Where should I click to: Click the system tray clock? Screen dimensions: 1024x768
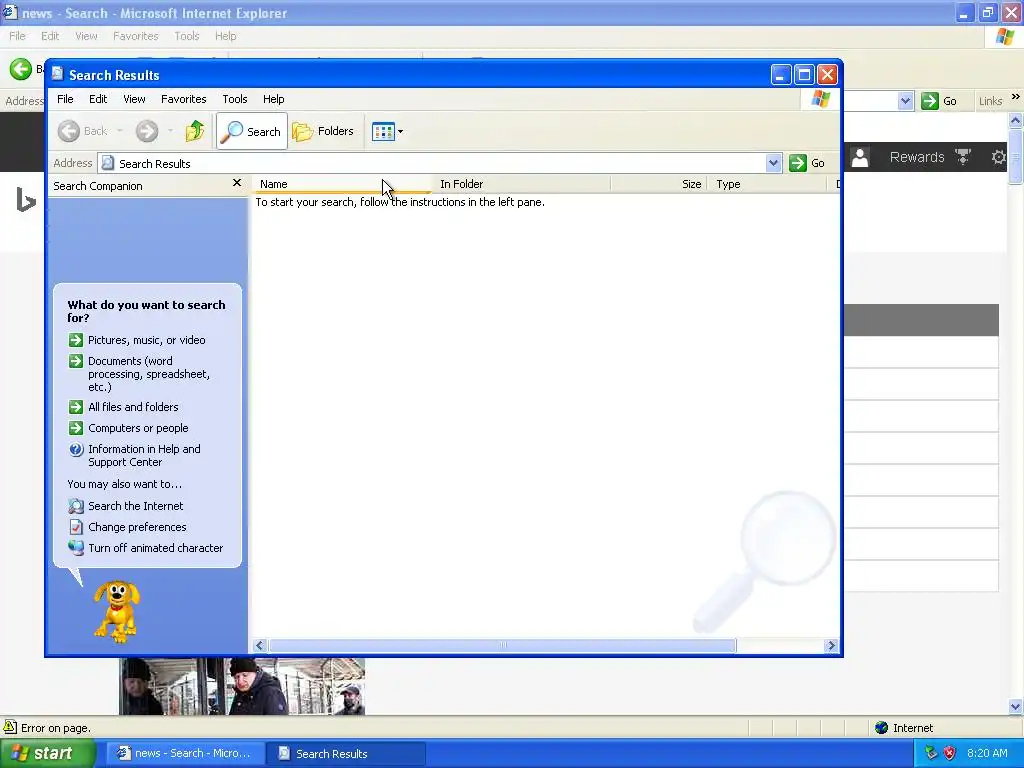(x=987, y=753)
